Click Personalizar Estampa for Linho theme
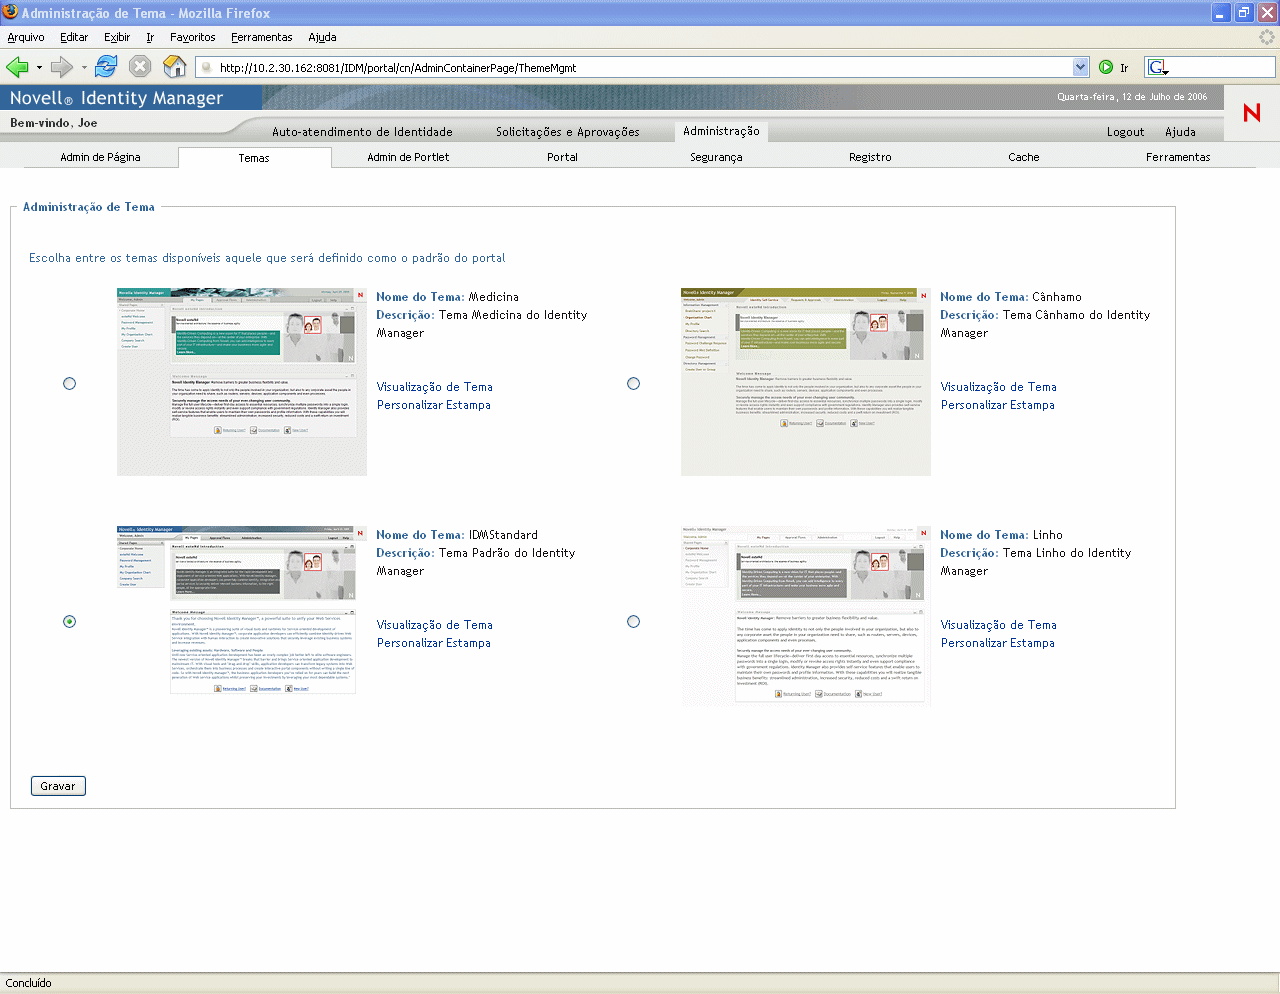Image resolution: width=1280 pixels, height=994 pixels. click(x=998, y=643)
